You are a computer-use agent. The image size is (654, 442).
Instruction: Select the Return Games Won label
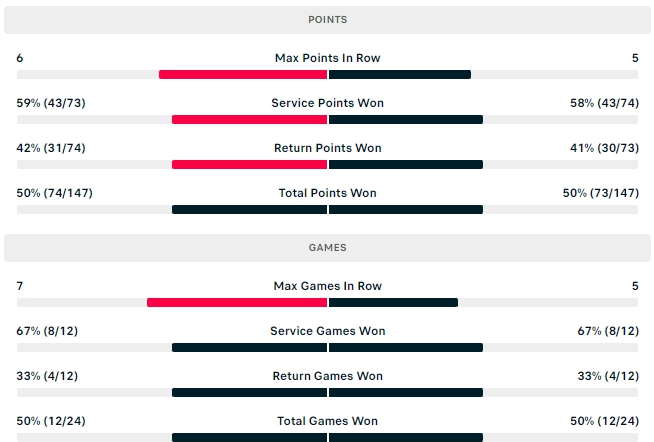327,376
